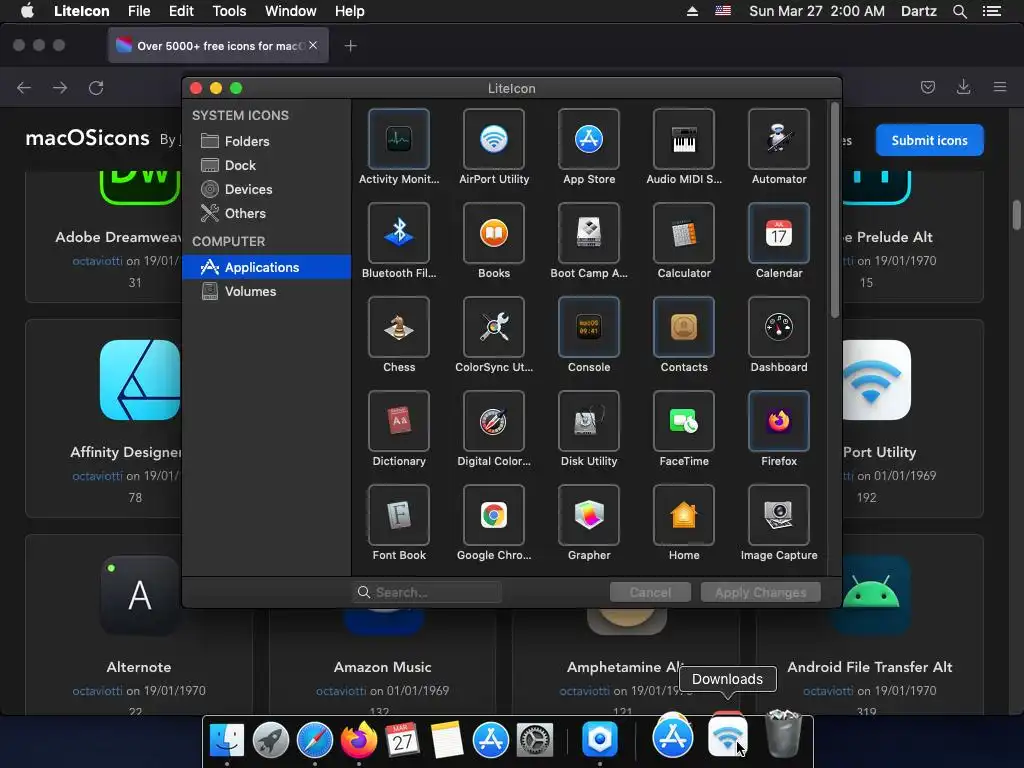1024x768 pixels.
Task: Open browser downloads panel
Action: pyautogui.click(x=963, y=87)
